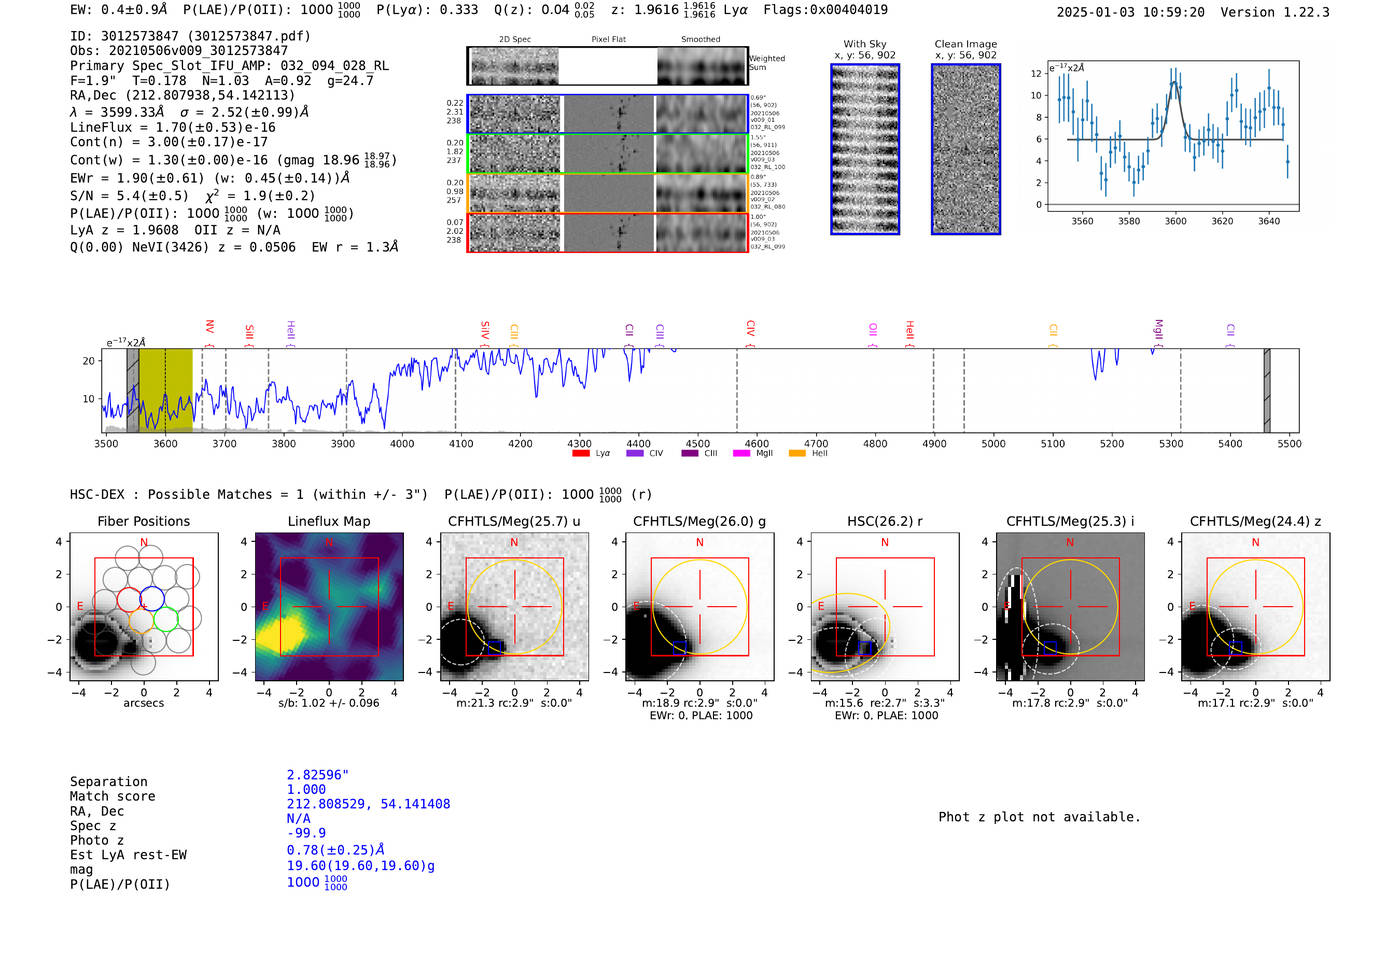Select the orange-bordered 2D spectrum fiber row

click(x=608, y=193)
